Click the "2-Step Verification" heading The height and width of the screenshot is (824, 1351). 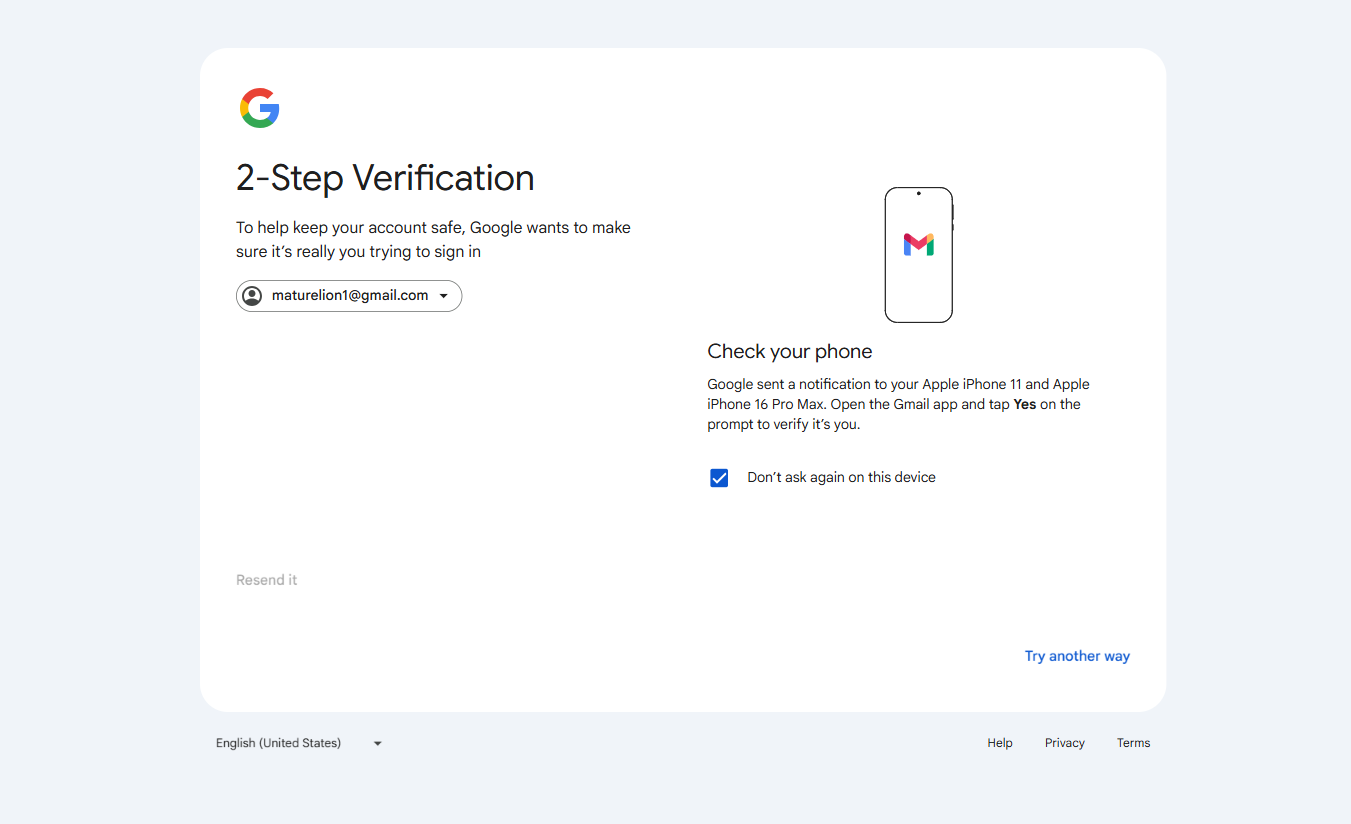tap(385, 178)
